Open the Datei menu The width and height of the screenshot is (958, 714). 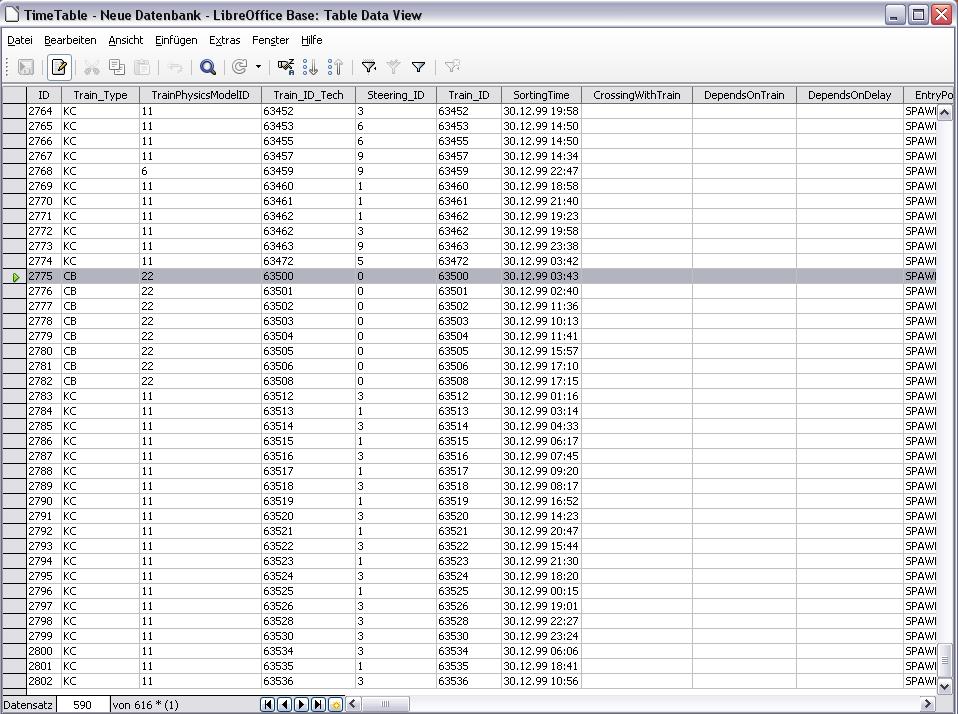pyautogui.click(x=20, y=40)
